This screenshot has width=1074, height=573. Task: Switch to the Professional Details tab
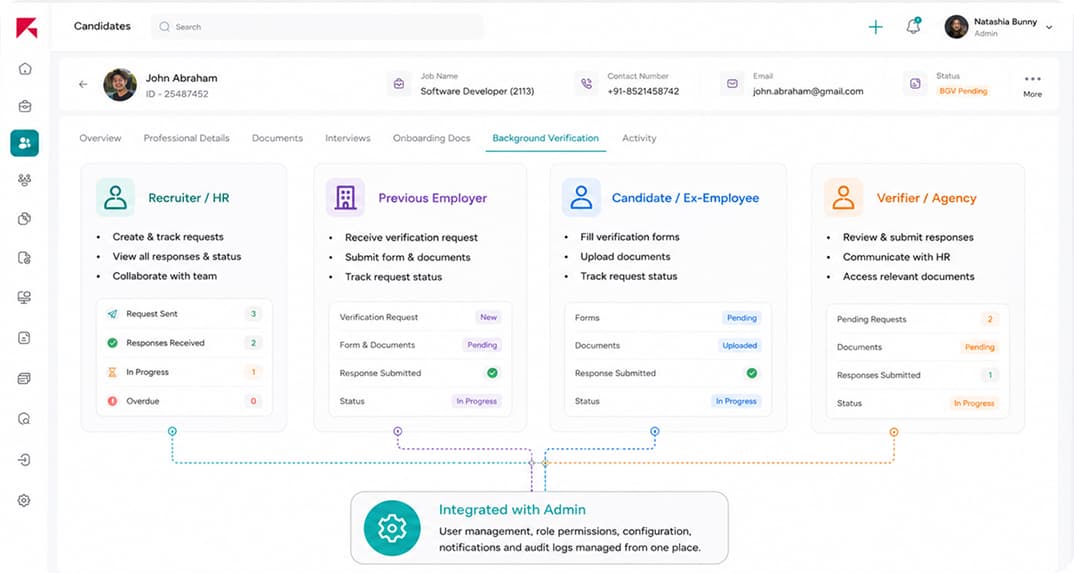tap(186, 138)
